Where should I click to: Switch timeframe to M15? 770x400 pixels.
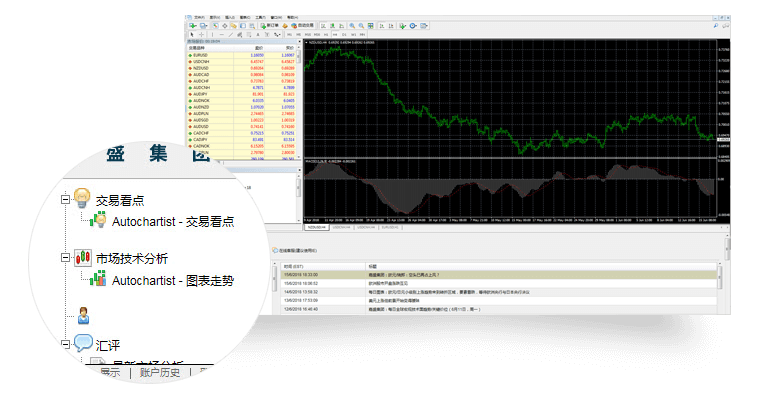pyautogui.click(x=307, y=34)
